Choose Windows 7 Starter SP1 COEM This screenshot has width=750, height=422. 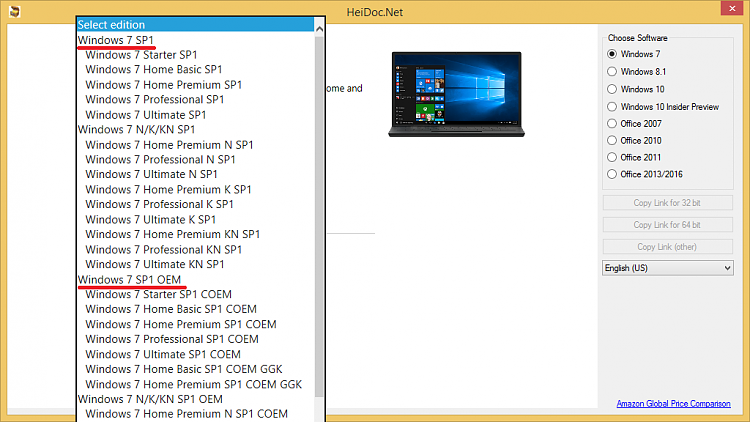coord(158,294)
